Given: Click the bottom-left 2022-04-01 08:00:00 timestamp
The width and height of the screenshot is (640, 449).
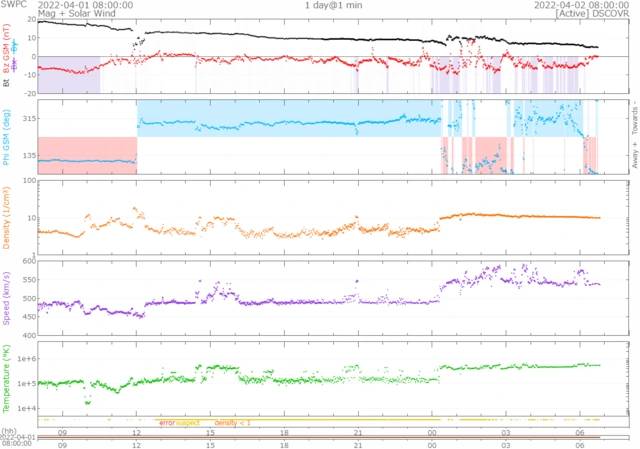Looking at the screenshot, I should 16,440.
